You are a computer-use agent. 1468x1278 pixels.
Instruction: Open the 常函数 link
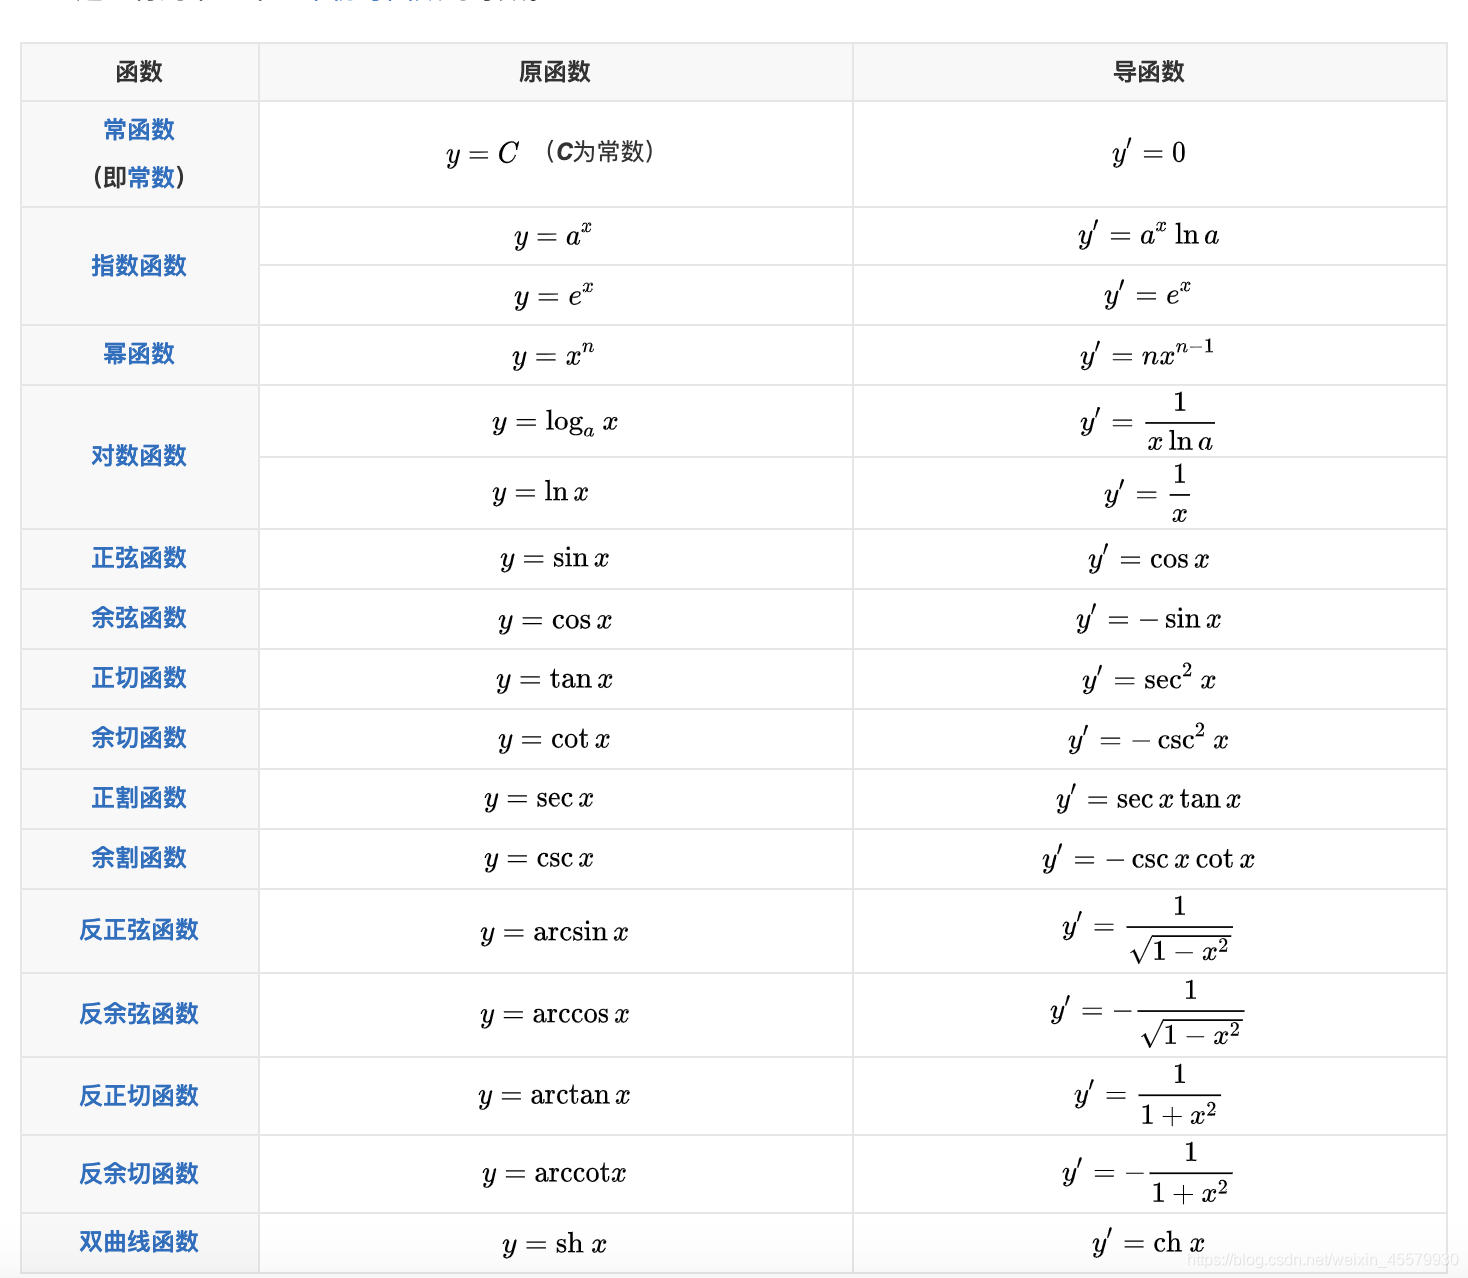139,130
